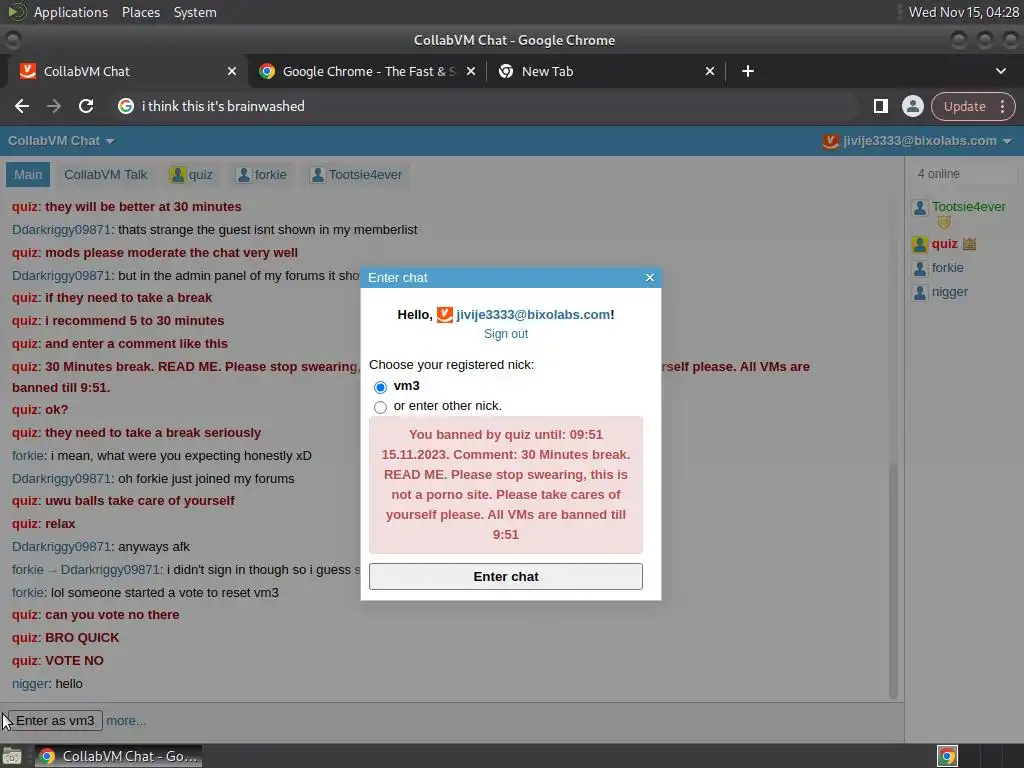Open the System menu
Screen dimensions: 1024x768
[195, 12]
